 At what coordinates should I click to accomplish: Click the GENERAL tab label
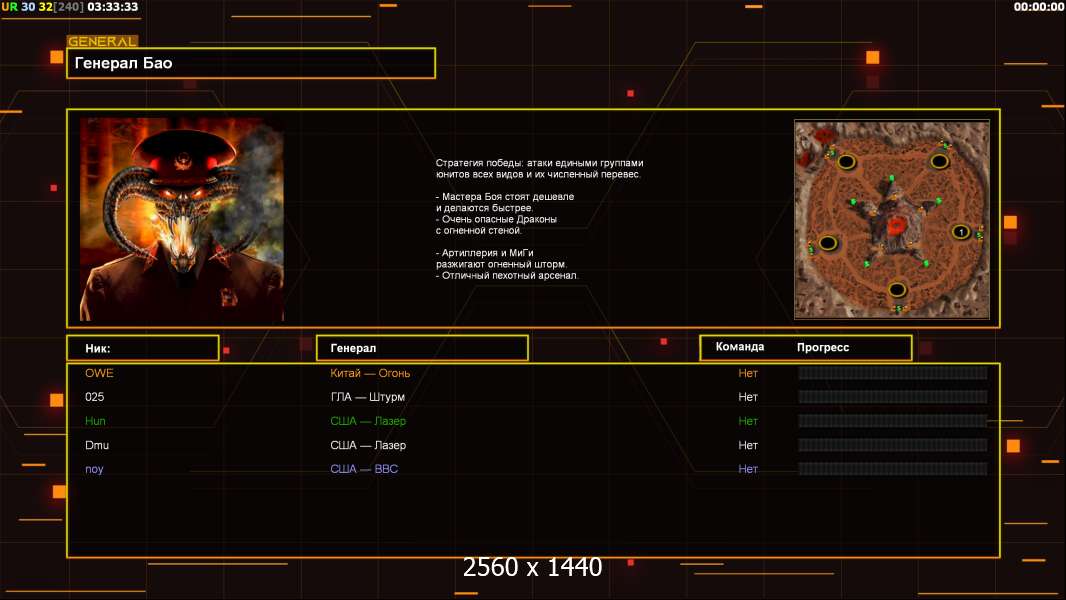(x=102, y=42)
